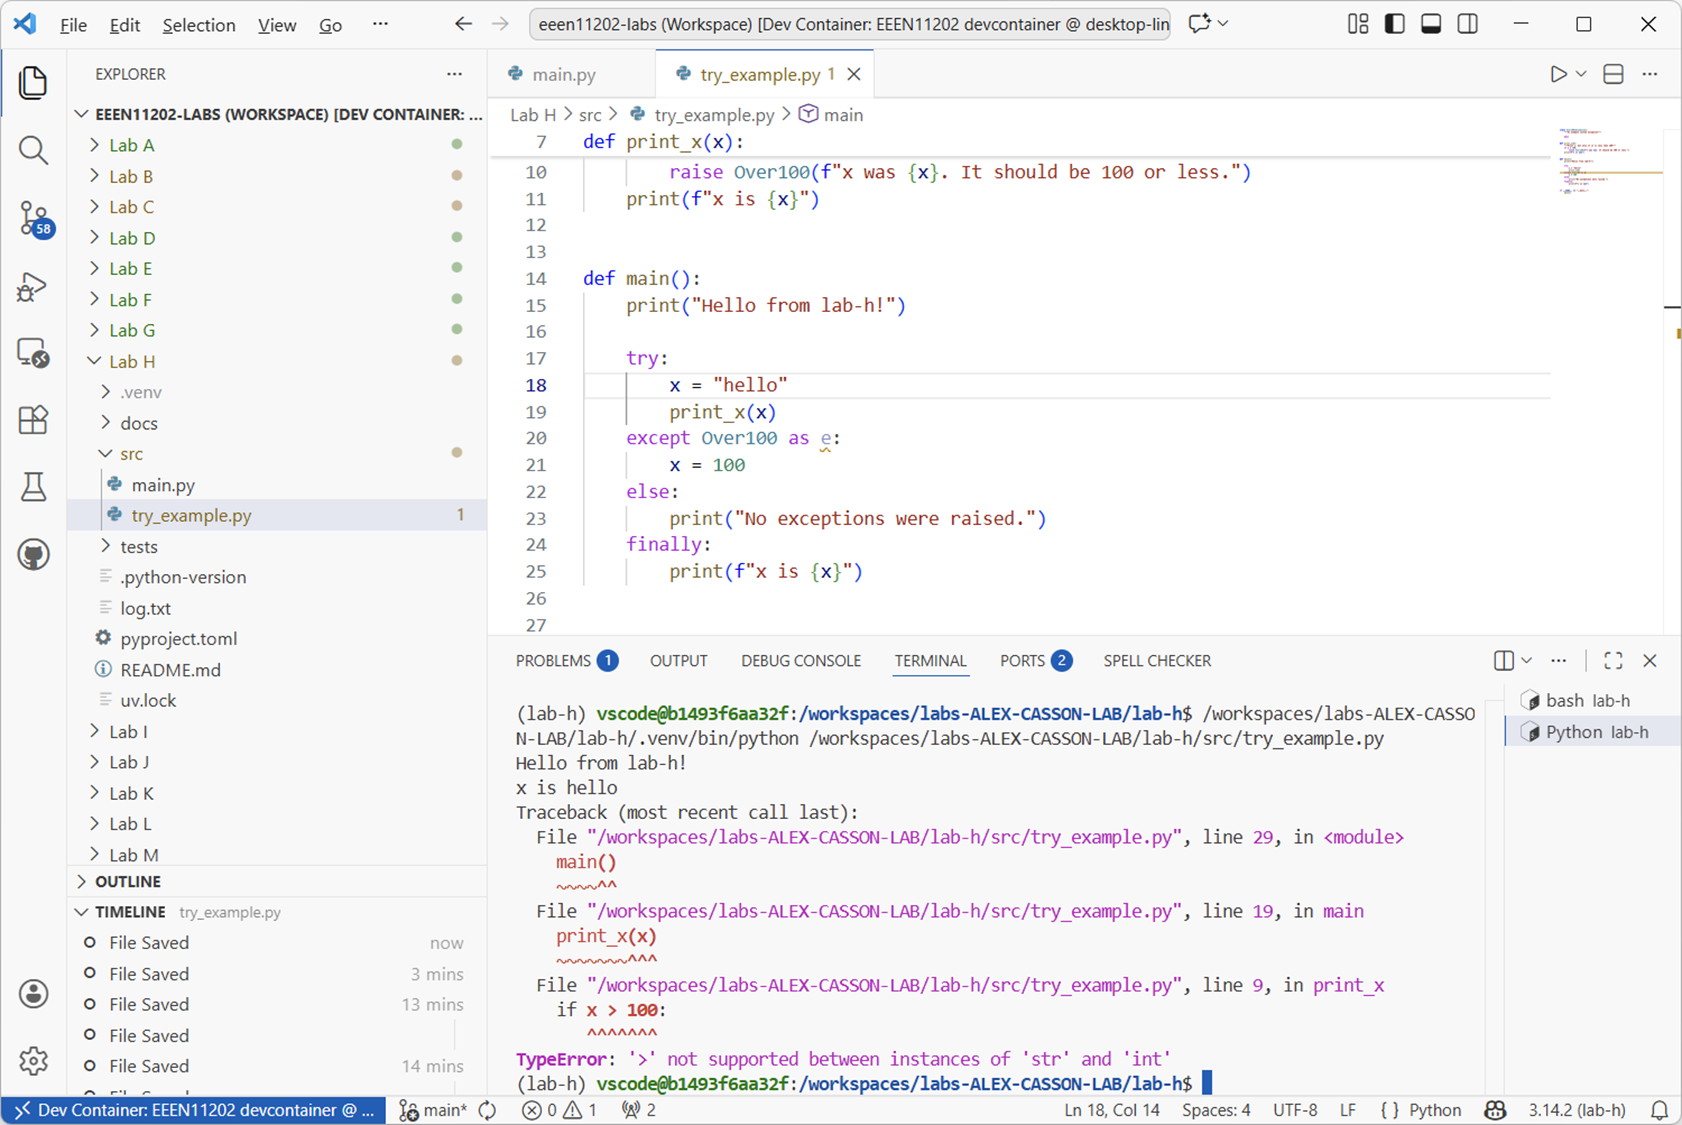This screenshot has width=1682, height=1125.
Task: Select the bash lab-h terminal
Action: pyautogui.click(x=1586, y=701)
